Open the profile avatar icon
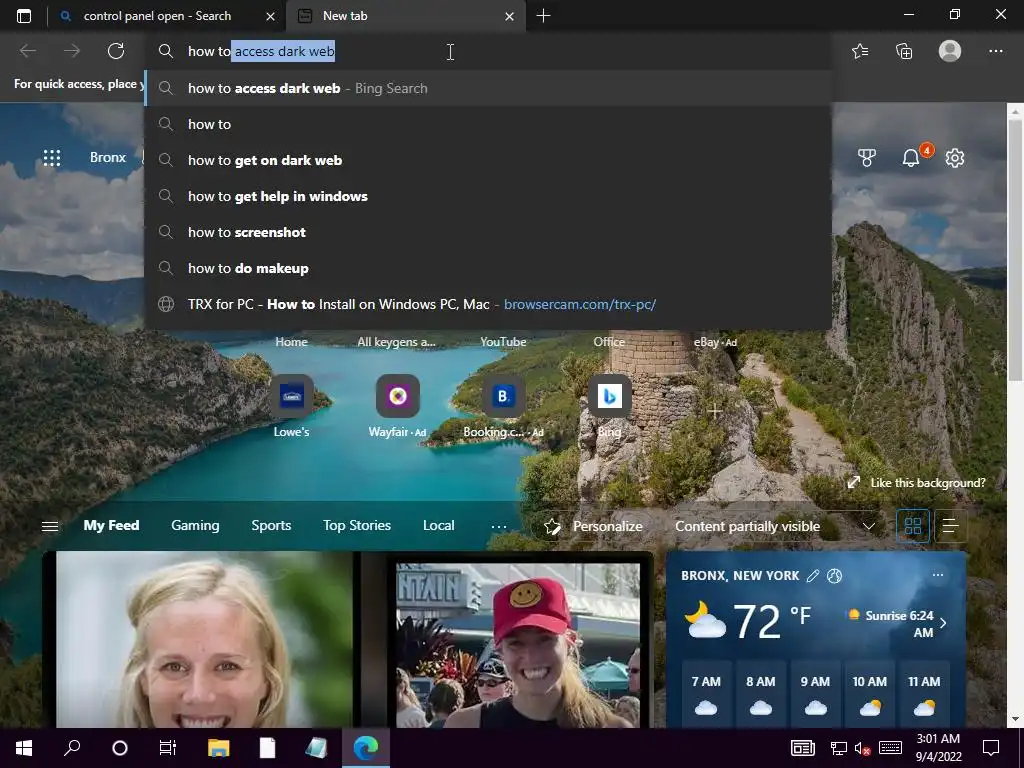This screenshot has width=1024, height=768. (950, 51)
